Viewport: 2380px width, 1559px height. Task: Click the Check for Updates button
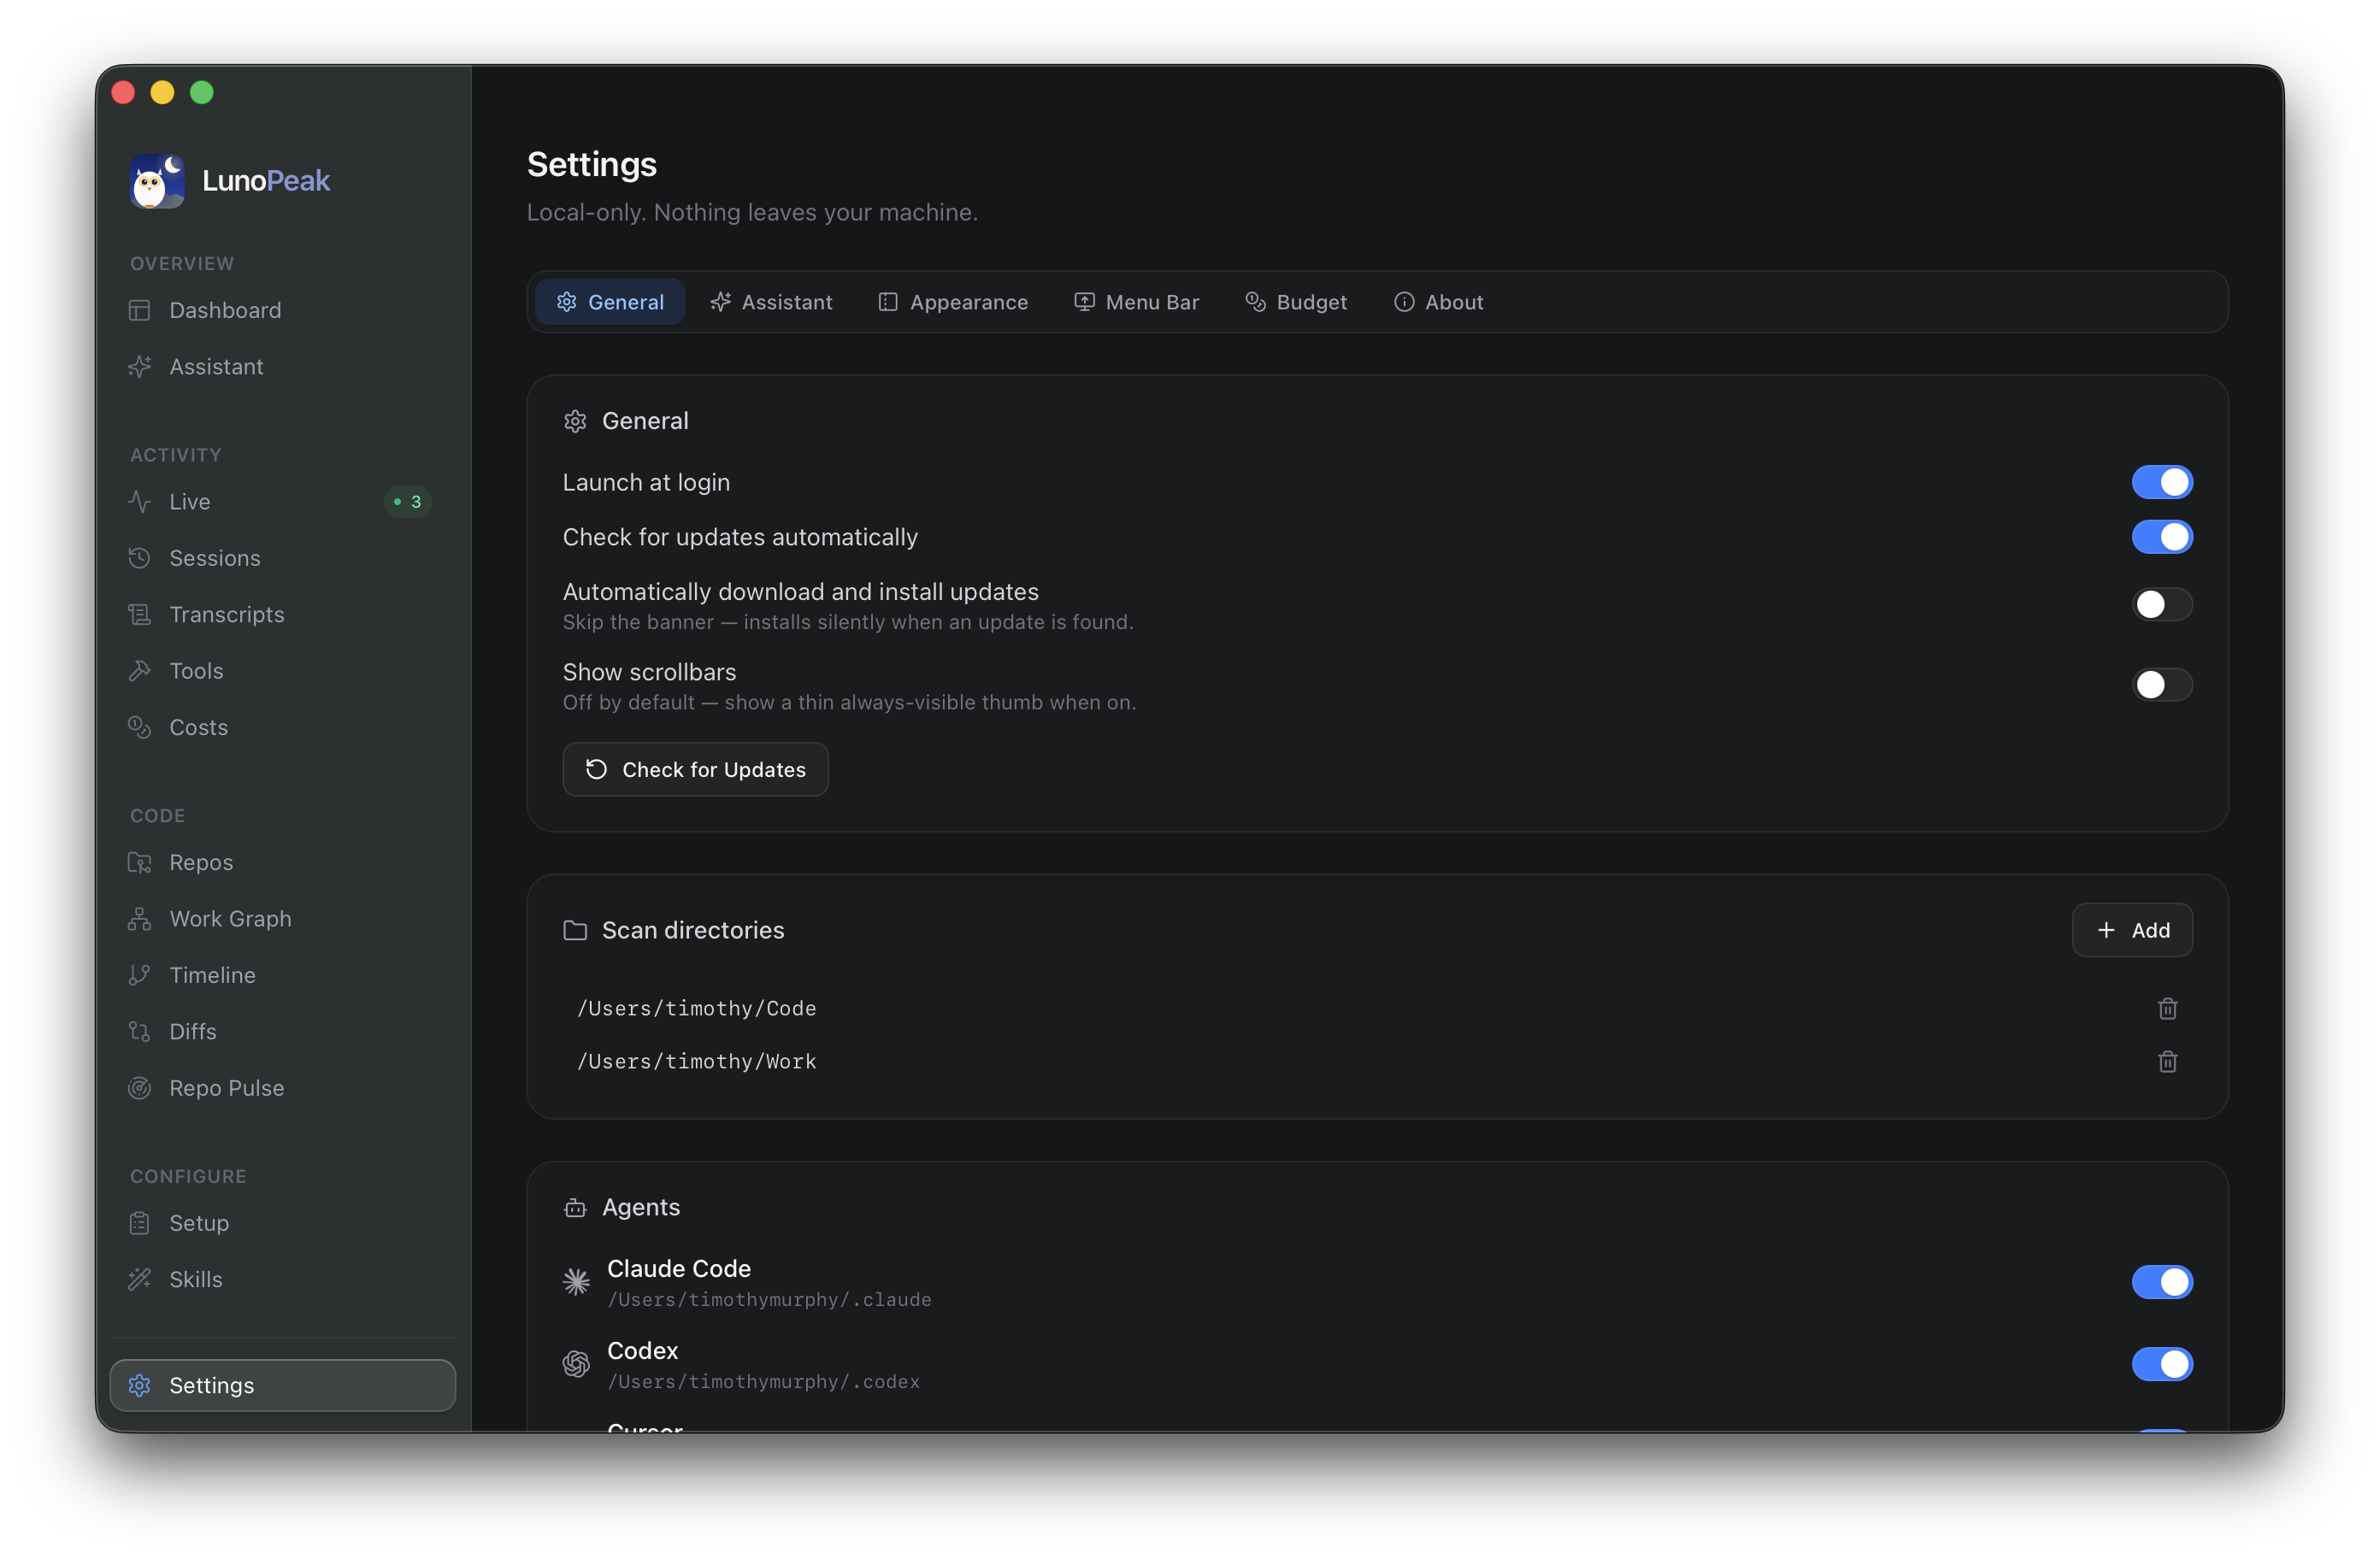click(x=695, y=769)
